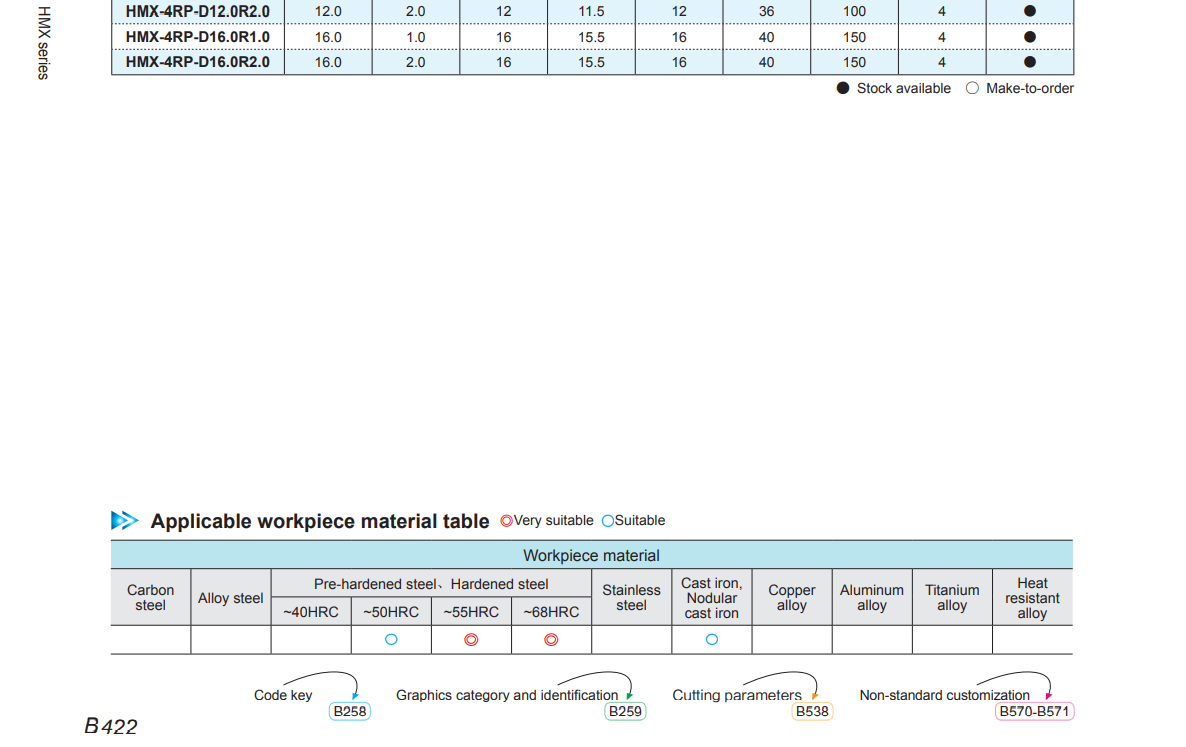Screen dimensions: 1186x747
Task: Click the hollow Make-to-order legend circle
Action: [x=972, y=88]
